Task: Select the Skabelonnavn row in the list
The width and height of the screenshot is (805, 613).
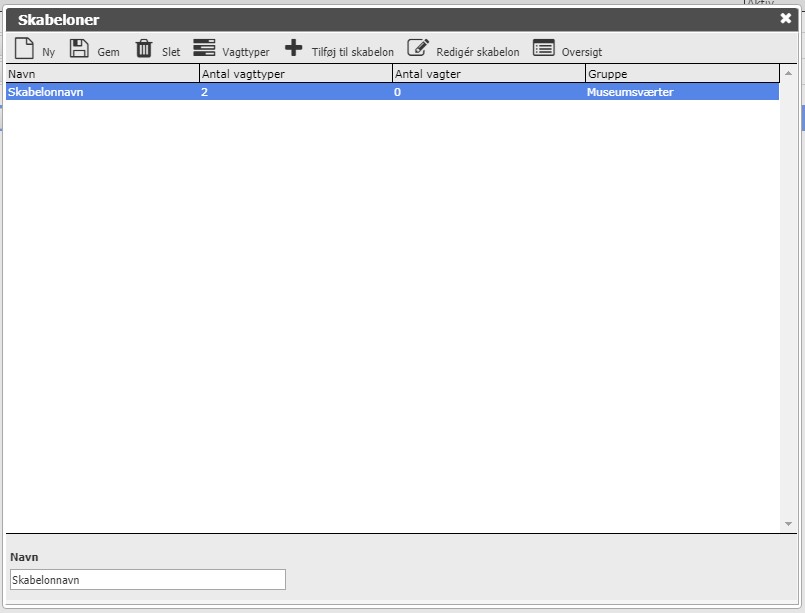Action: 100,92
